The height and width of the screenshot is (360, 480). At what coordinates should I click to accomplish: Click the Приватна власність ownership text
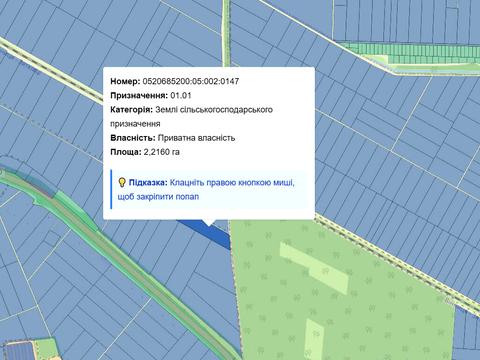pyautogui.click(x=196, y=138)
